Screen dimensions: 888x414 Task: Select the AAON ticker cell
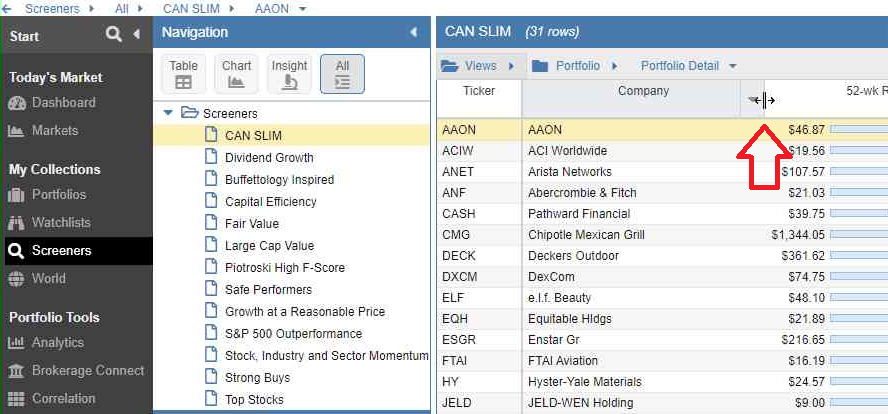point(479,130)
